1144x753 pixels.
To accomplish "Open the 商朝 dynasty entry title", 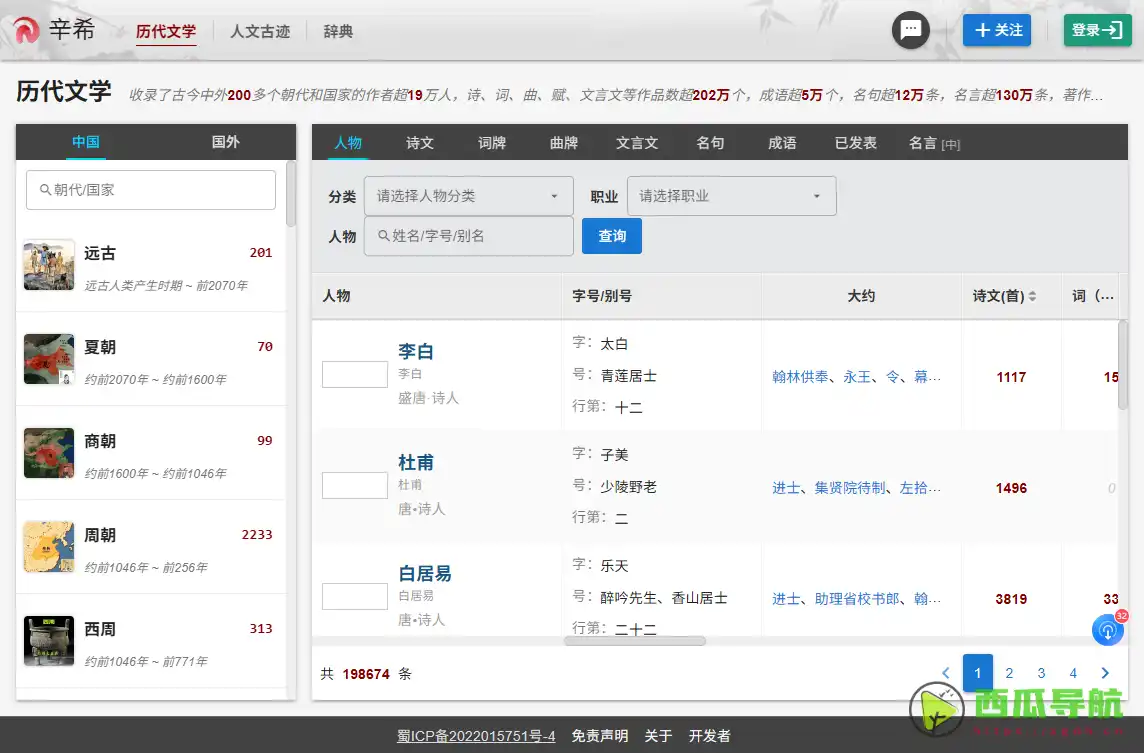I will 100,441.
